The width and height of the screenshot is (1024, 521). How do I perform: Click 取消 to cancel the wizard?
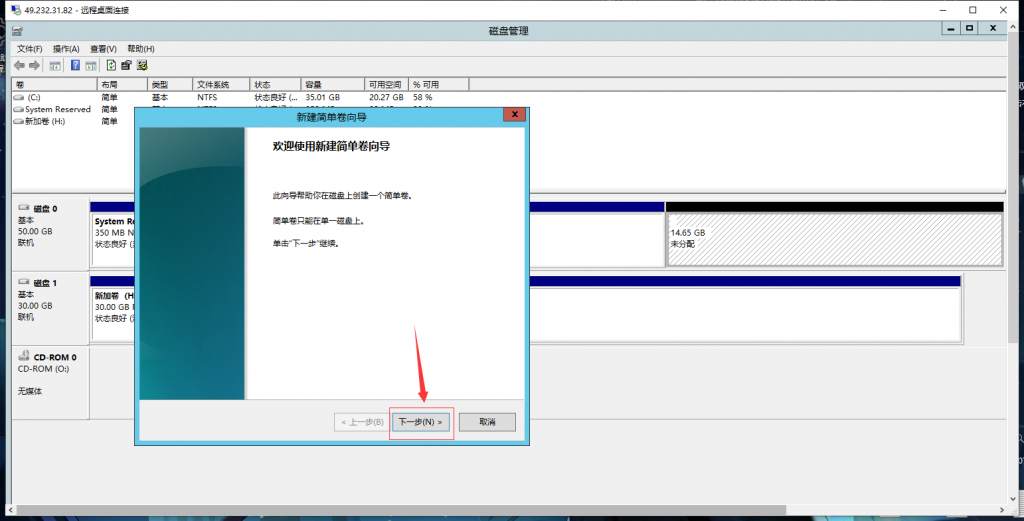[x=487, y=422]
